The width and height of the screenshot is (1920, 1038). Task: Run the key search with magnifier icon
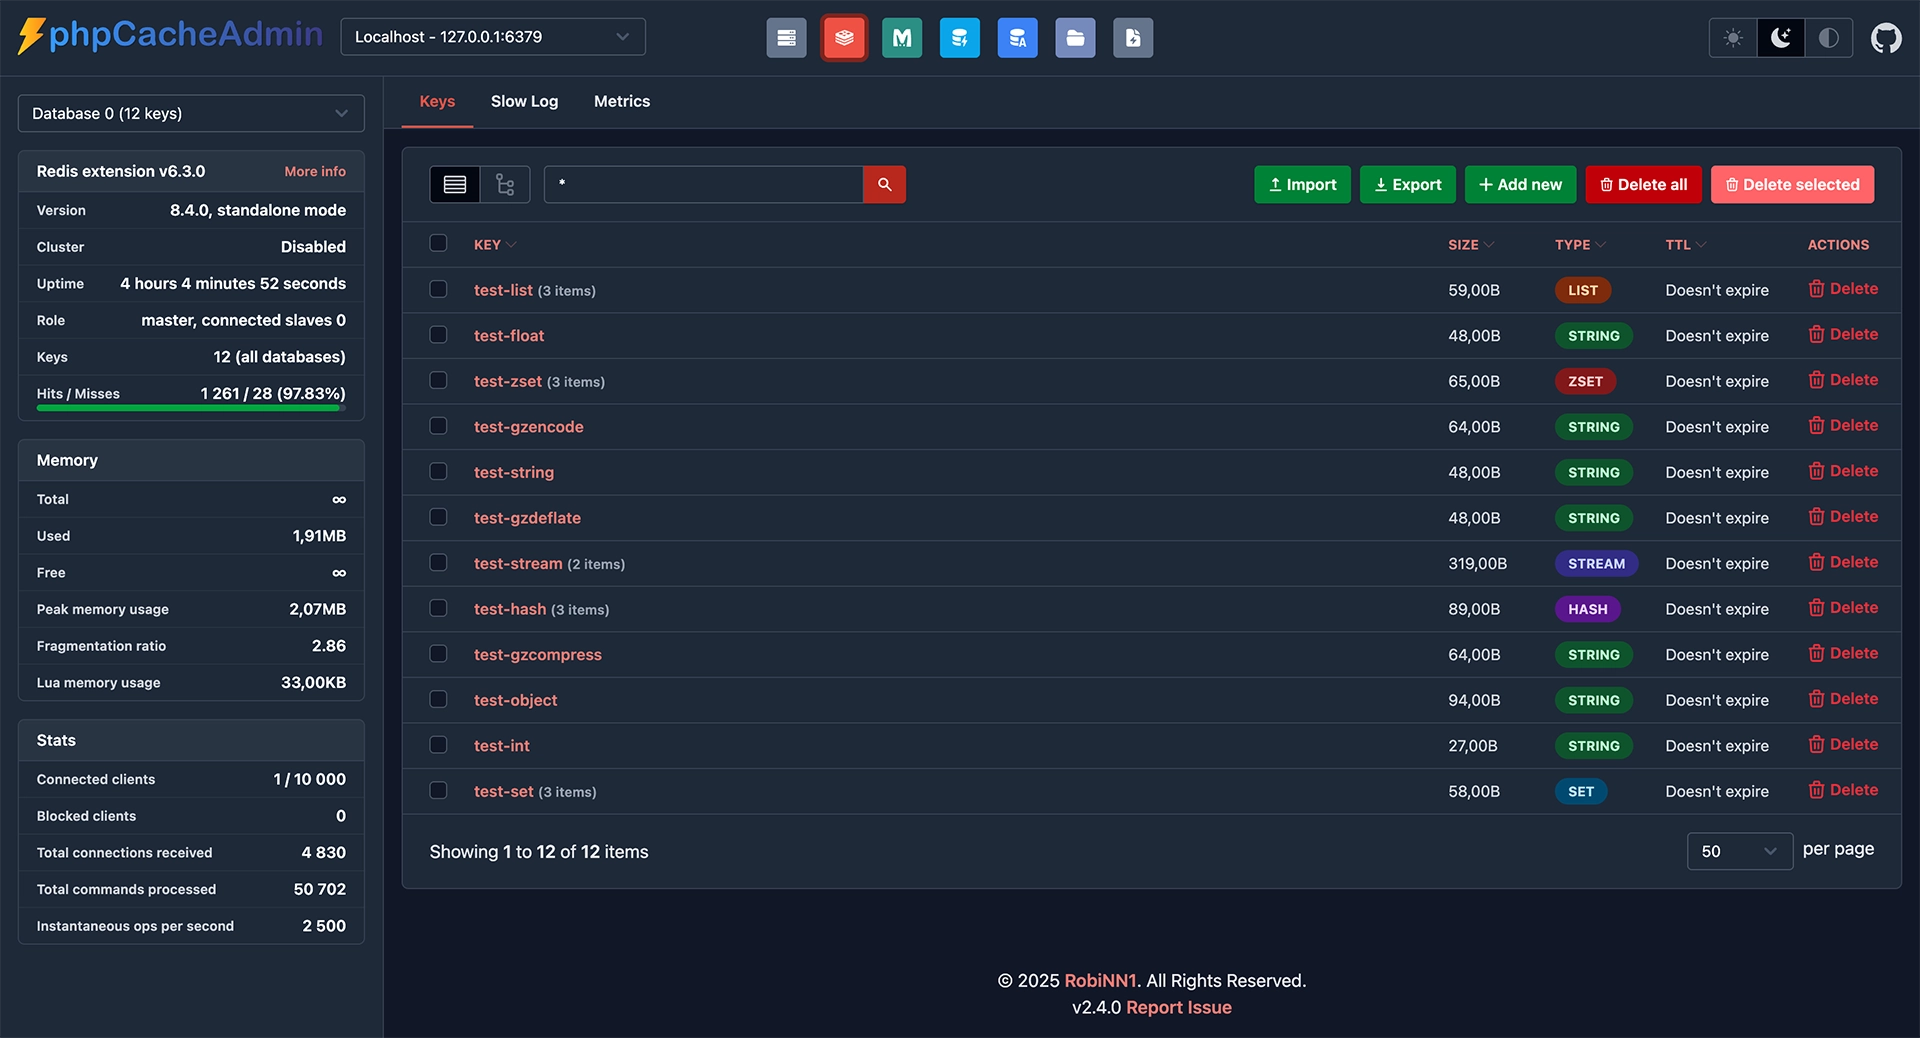pos(884,184)
